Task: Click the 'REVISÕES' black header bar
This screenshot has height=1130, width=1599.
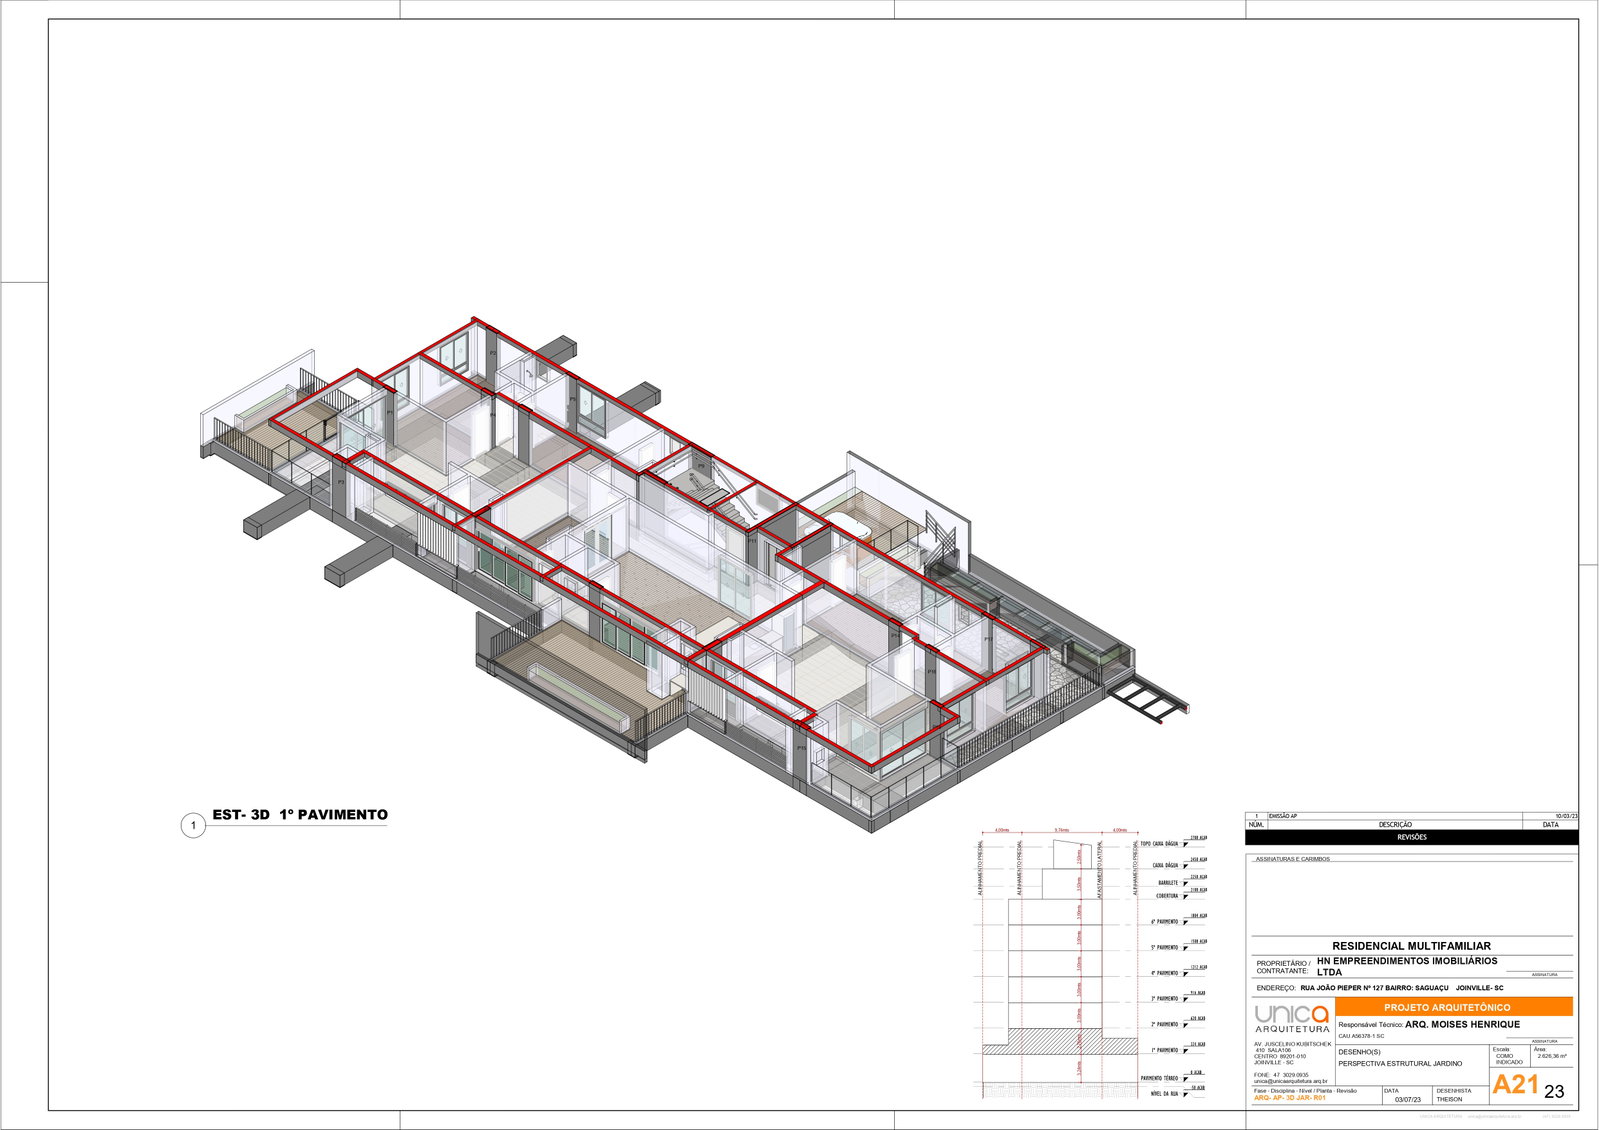Action: pyautogui.click(x=1412, y=837)
